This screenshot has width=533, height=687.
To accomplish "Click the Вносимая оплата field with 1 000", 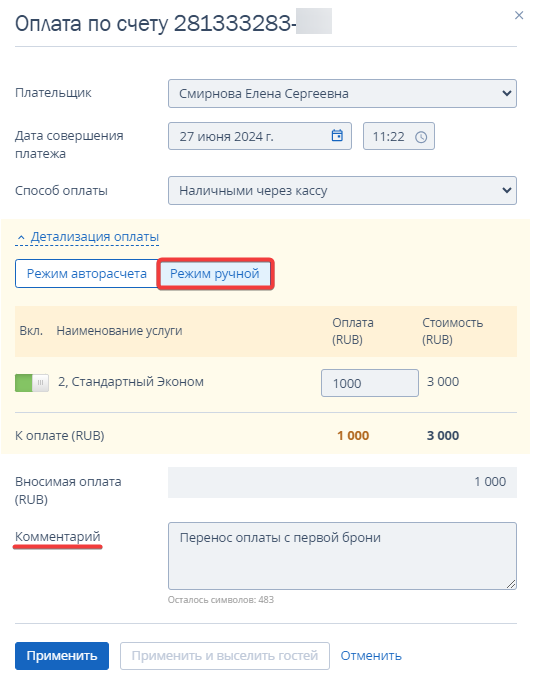I will click(342, 482).
